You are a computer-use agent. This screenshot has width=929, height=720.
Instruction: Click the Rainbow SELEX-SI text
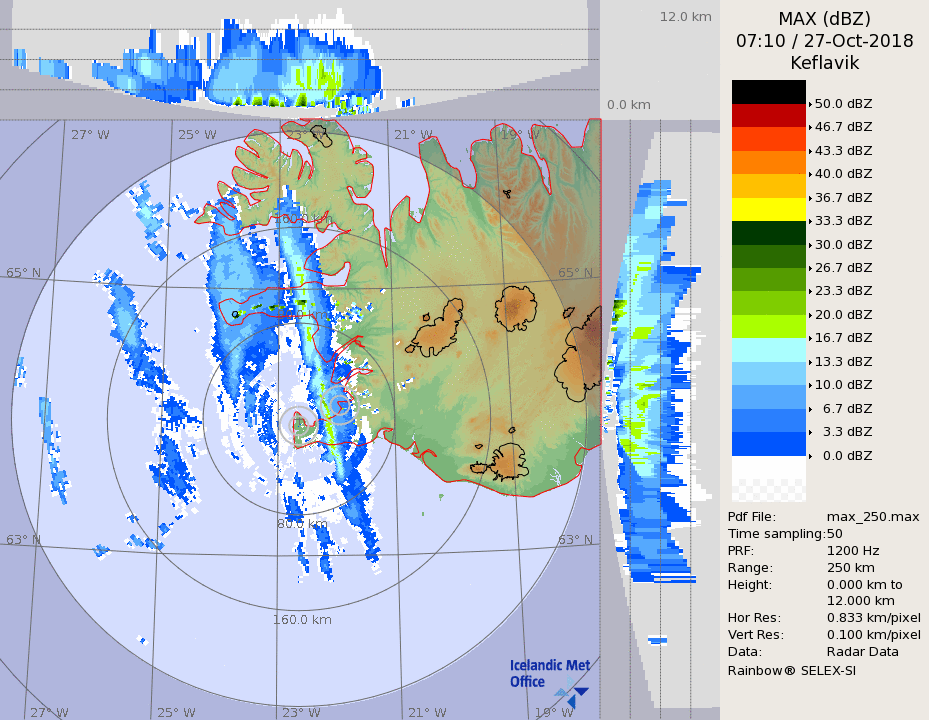tap(791, 670)
